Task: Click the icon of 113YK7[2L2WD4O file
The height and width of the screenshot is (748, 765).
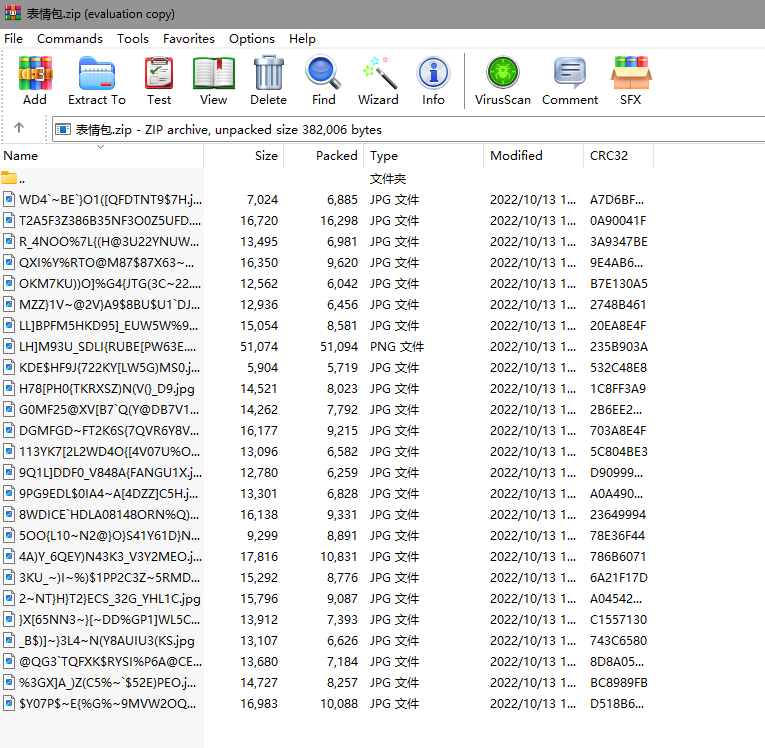Action: coord(9,451)
